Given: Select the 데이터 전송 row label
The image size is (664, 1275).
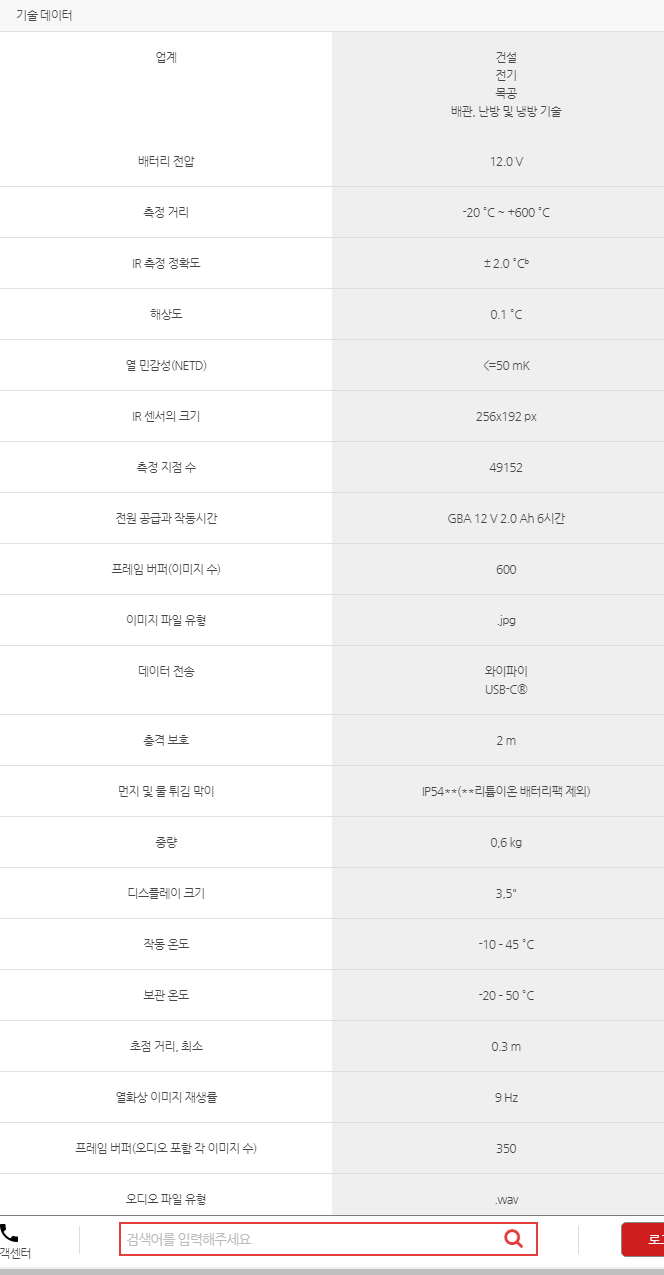Looking at the screenshot, I should (x=166, y=671).
